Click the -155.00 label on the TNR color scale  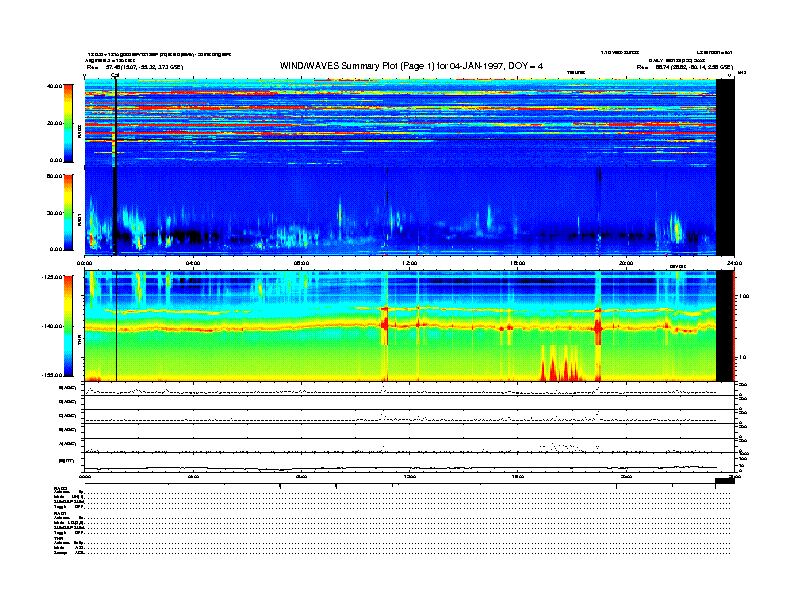(x=53, y=375)
